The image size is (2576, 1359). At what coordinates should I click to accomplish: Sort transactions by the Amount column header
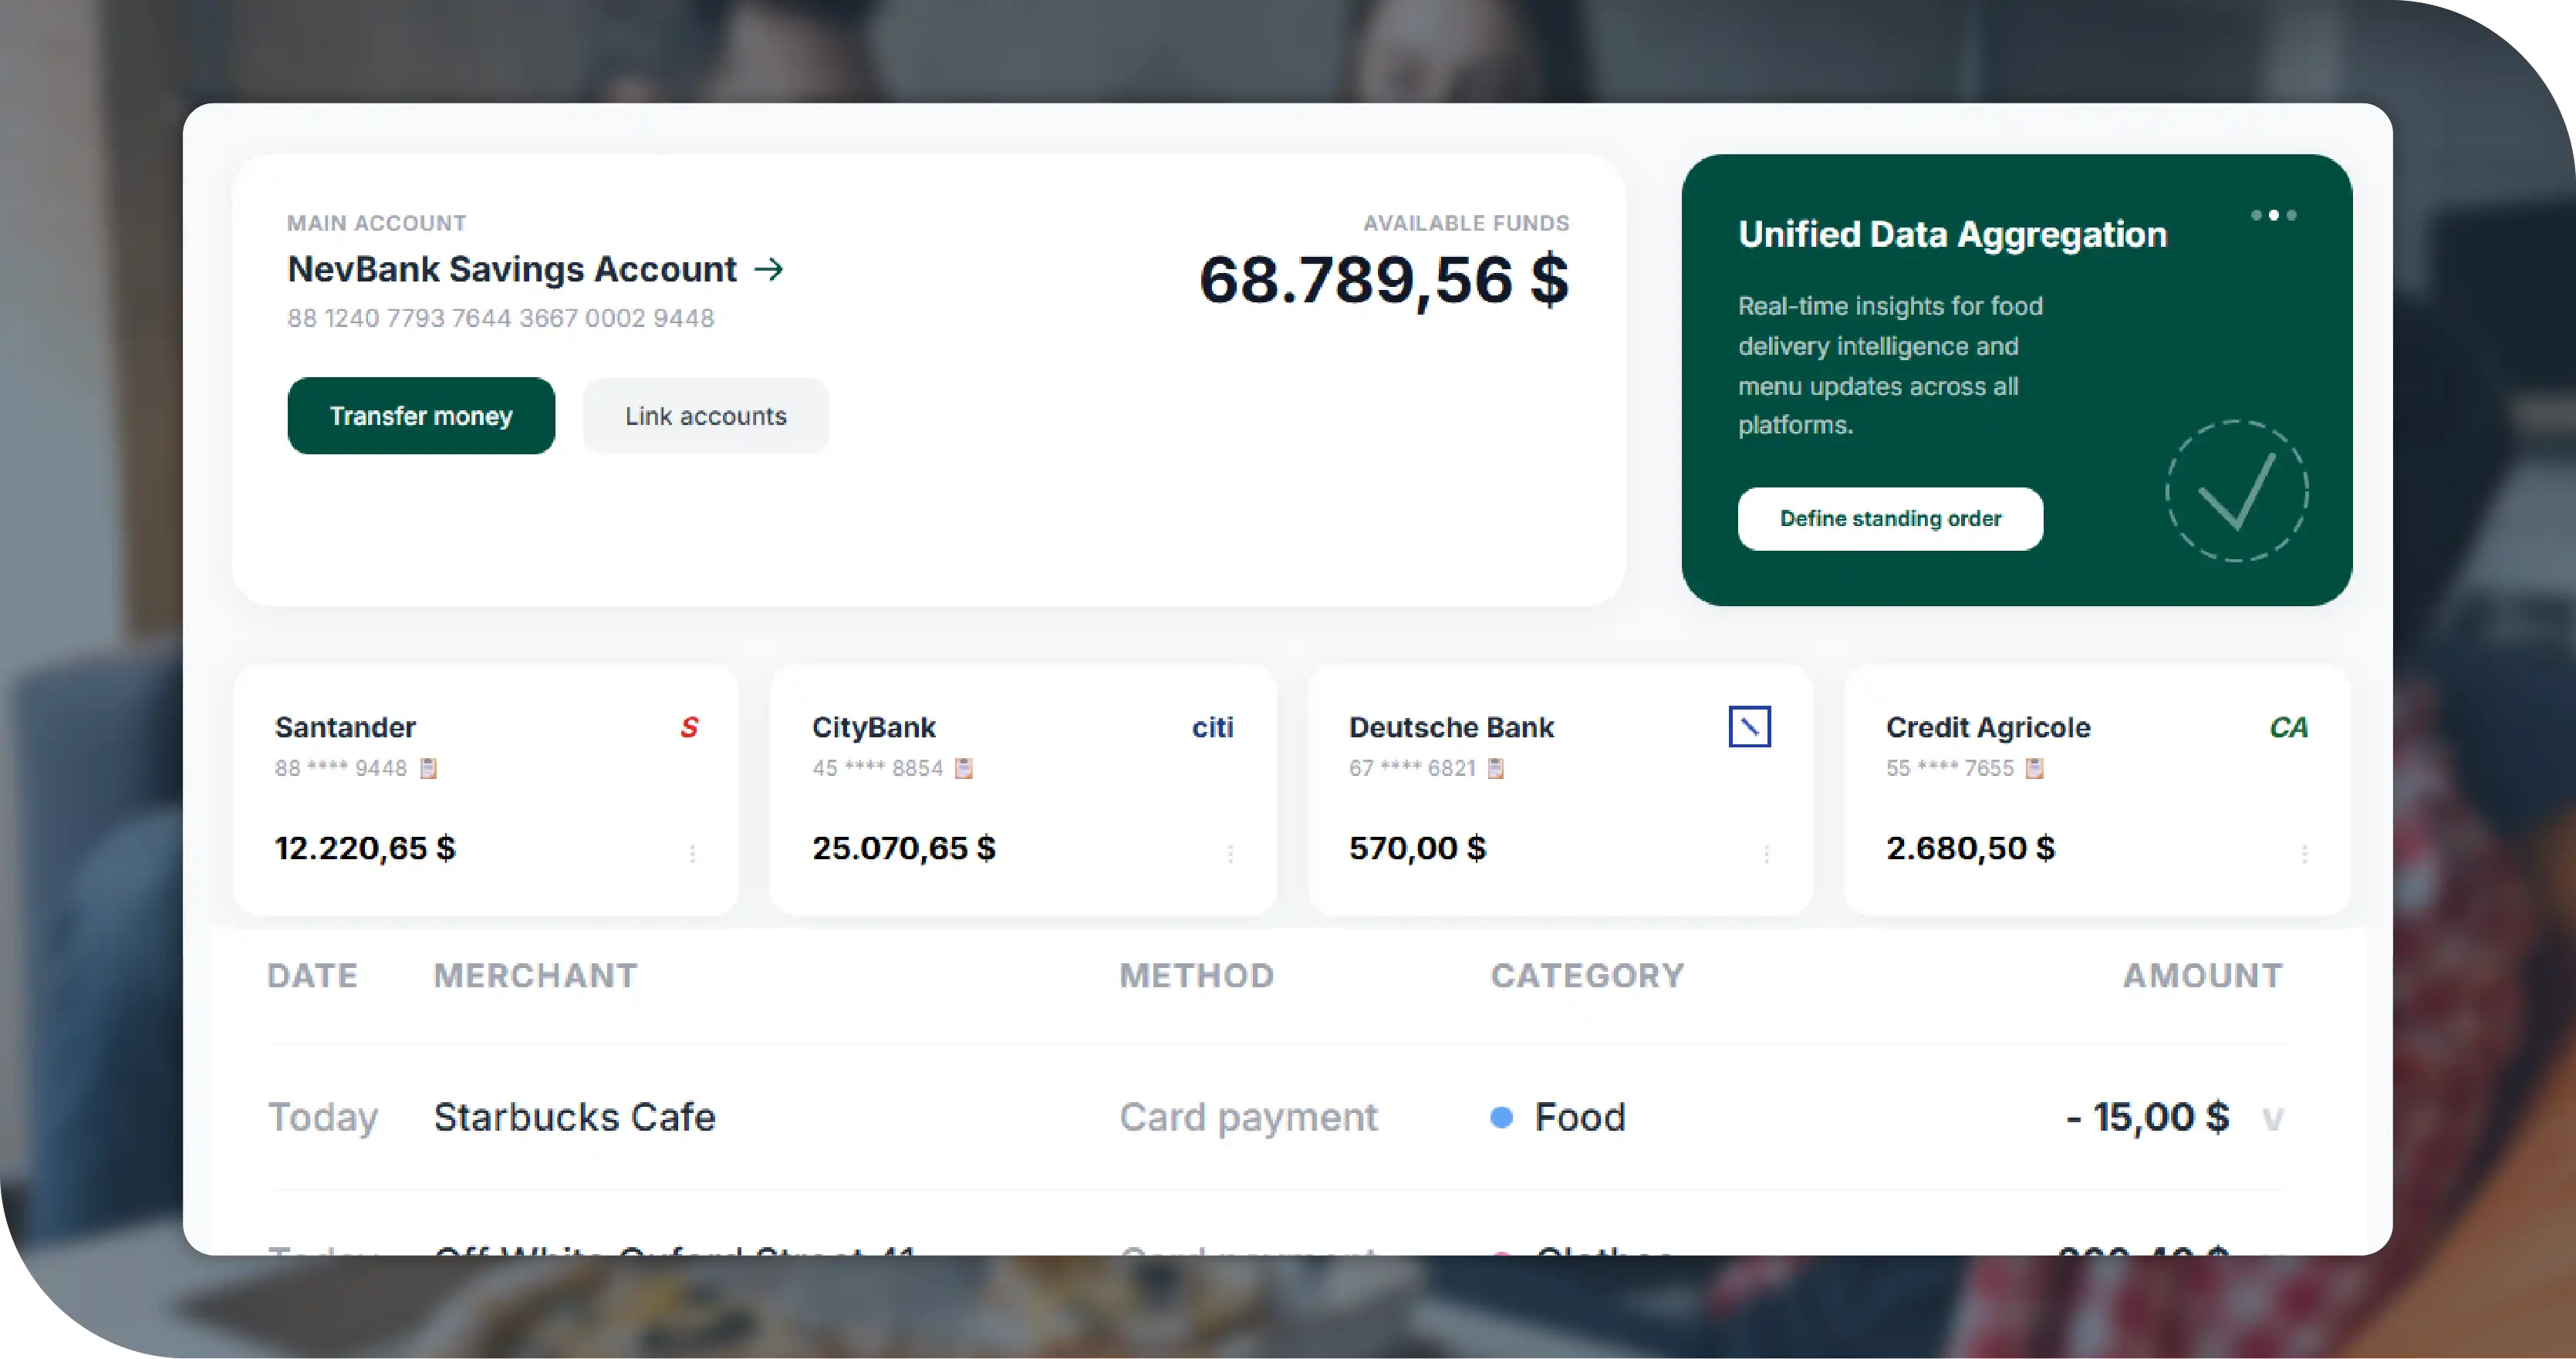2202,976
